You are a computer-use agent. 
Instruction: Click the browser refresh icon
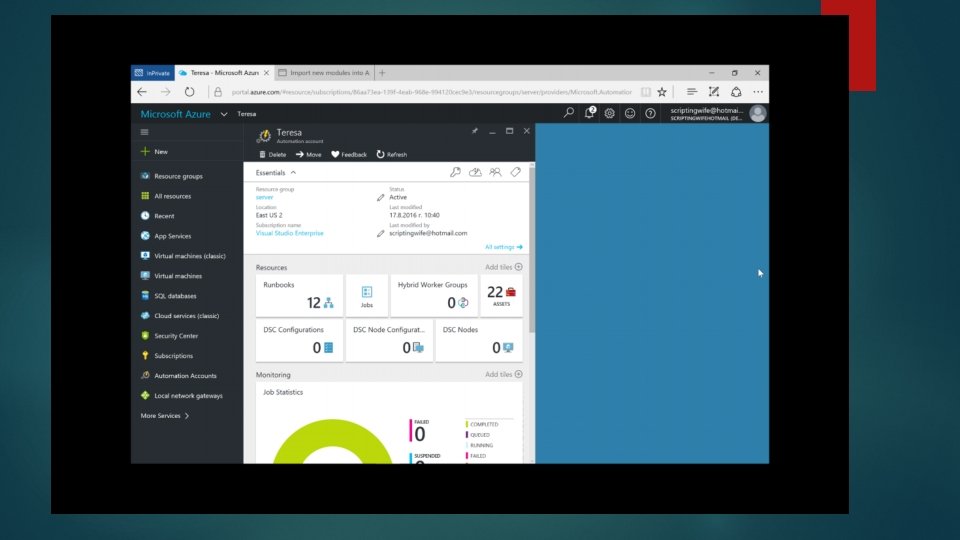[189, 92]
